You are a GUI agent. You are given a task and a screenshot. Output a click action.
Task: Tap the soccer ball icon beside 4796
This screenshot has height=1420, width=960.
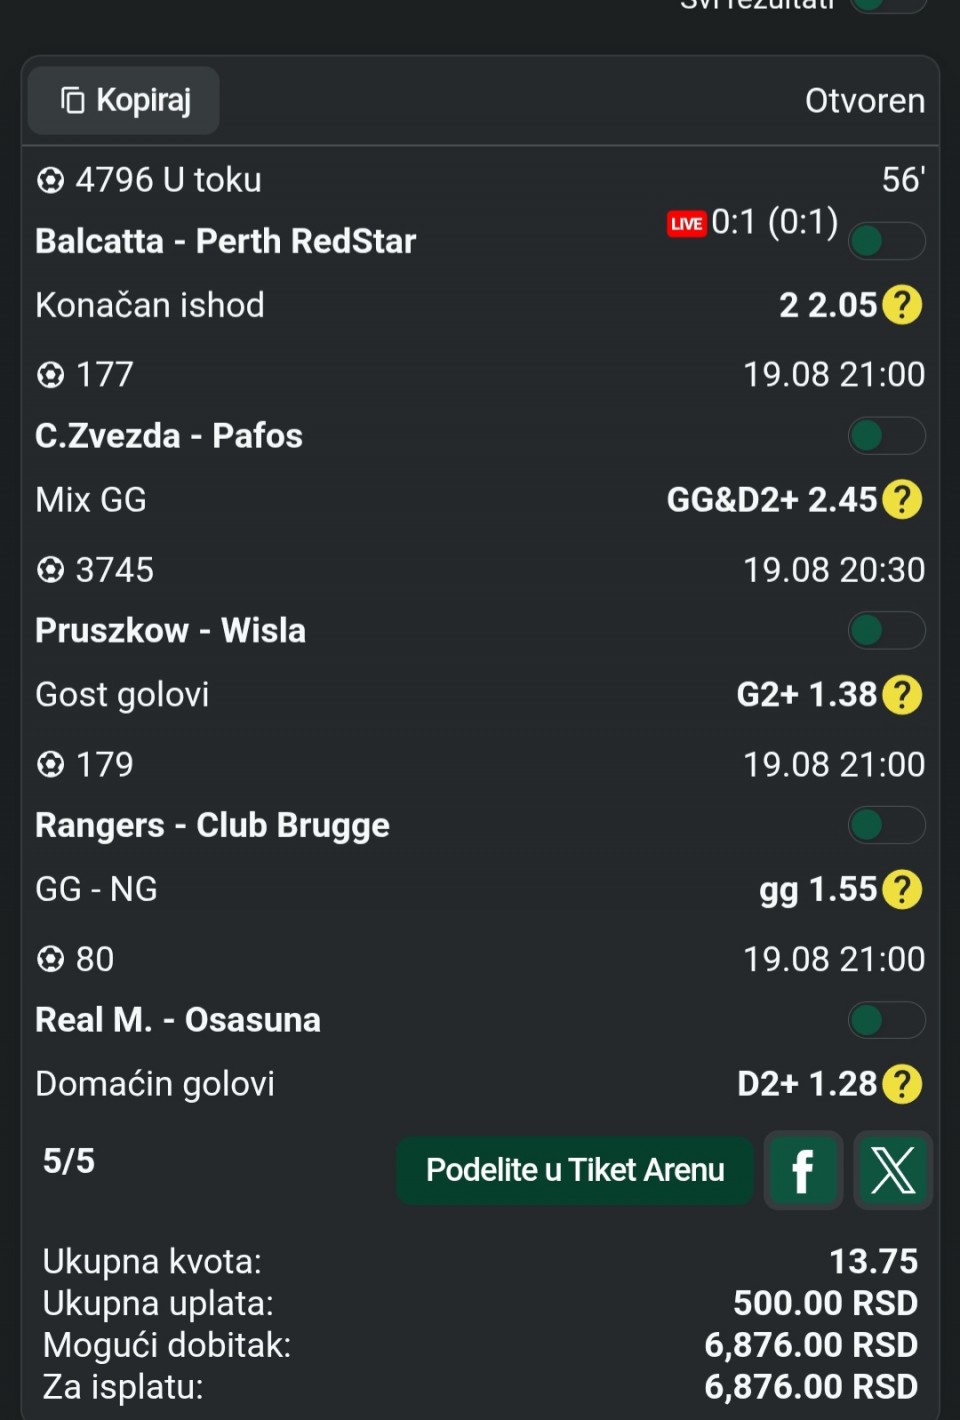tap(50, 181)
